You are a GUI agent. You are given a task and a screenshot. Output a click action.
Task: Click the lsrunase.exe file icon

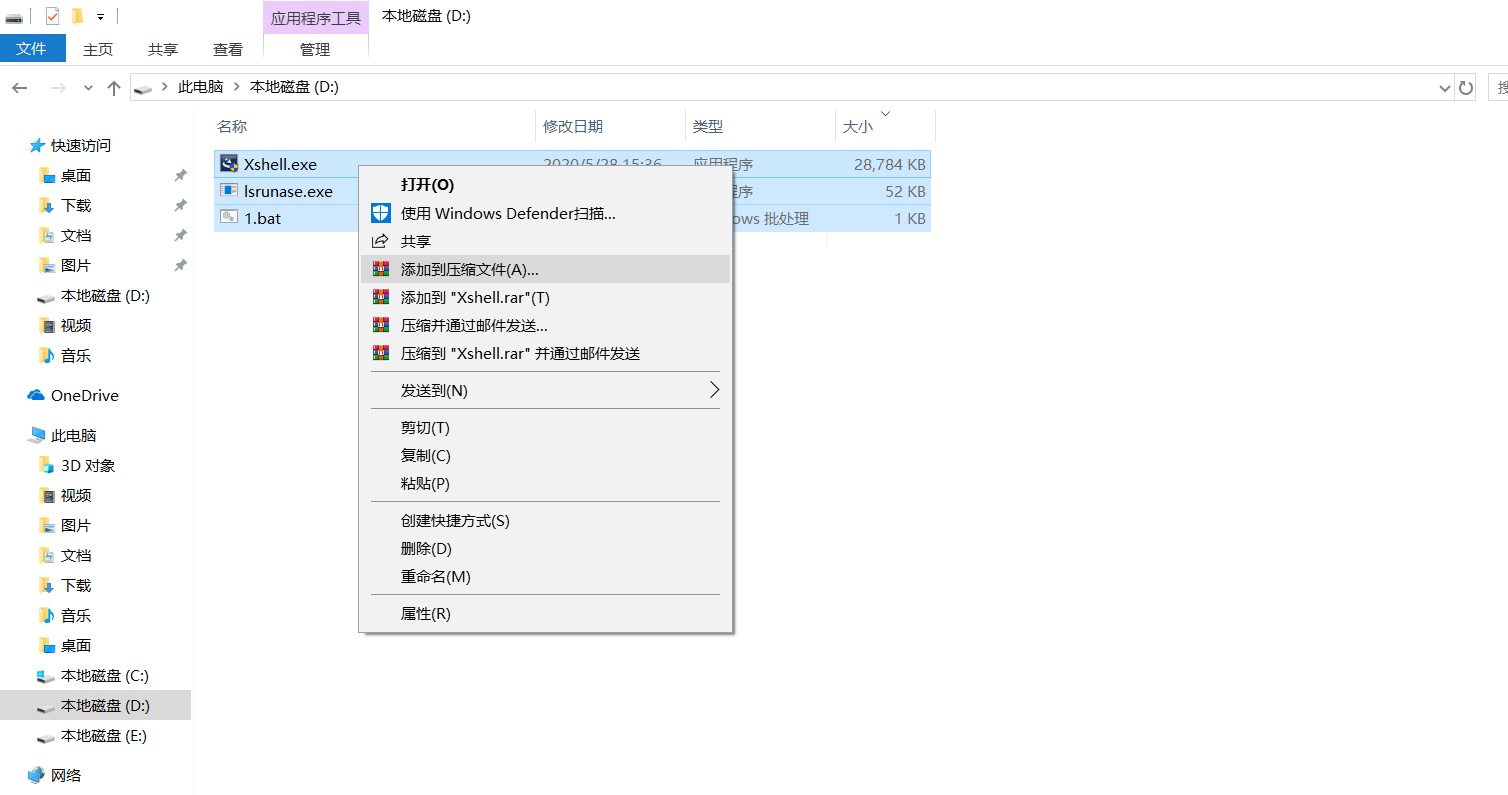[x=229, y=190]
